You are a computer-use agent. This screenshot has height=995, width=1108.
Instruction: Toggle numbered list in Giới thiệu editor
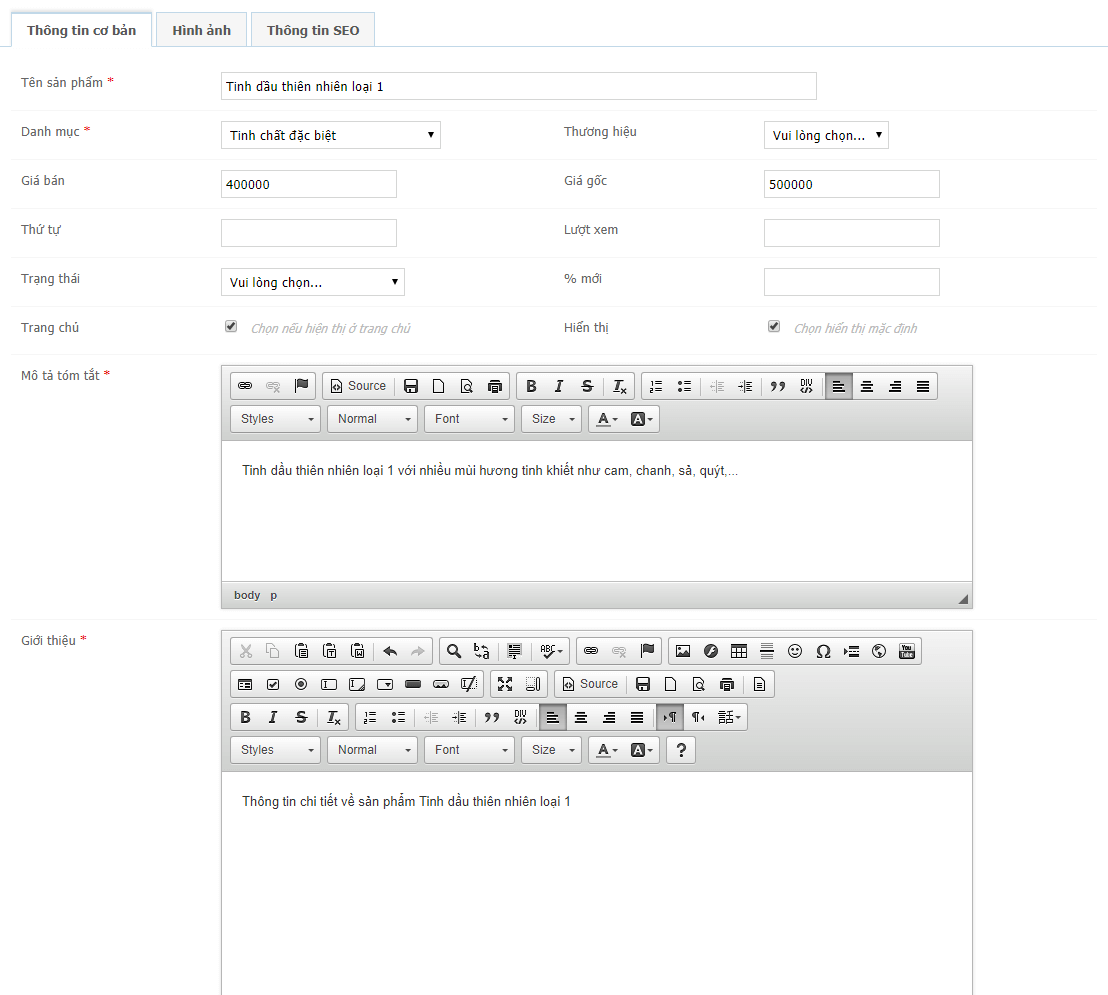pos(370,717)
